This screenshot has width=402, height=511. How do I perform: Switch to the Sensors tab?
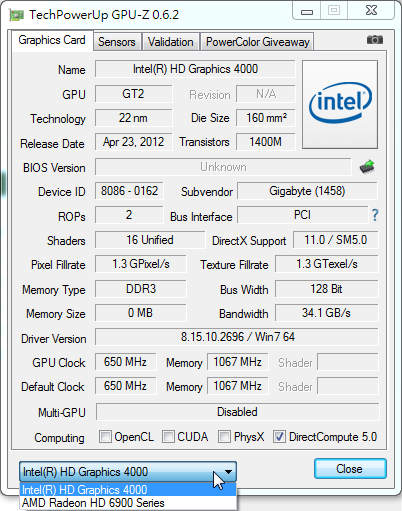pyautogui.click(x=117, y=42)
